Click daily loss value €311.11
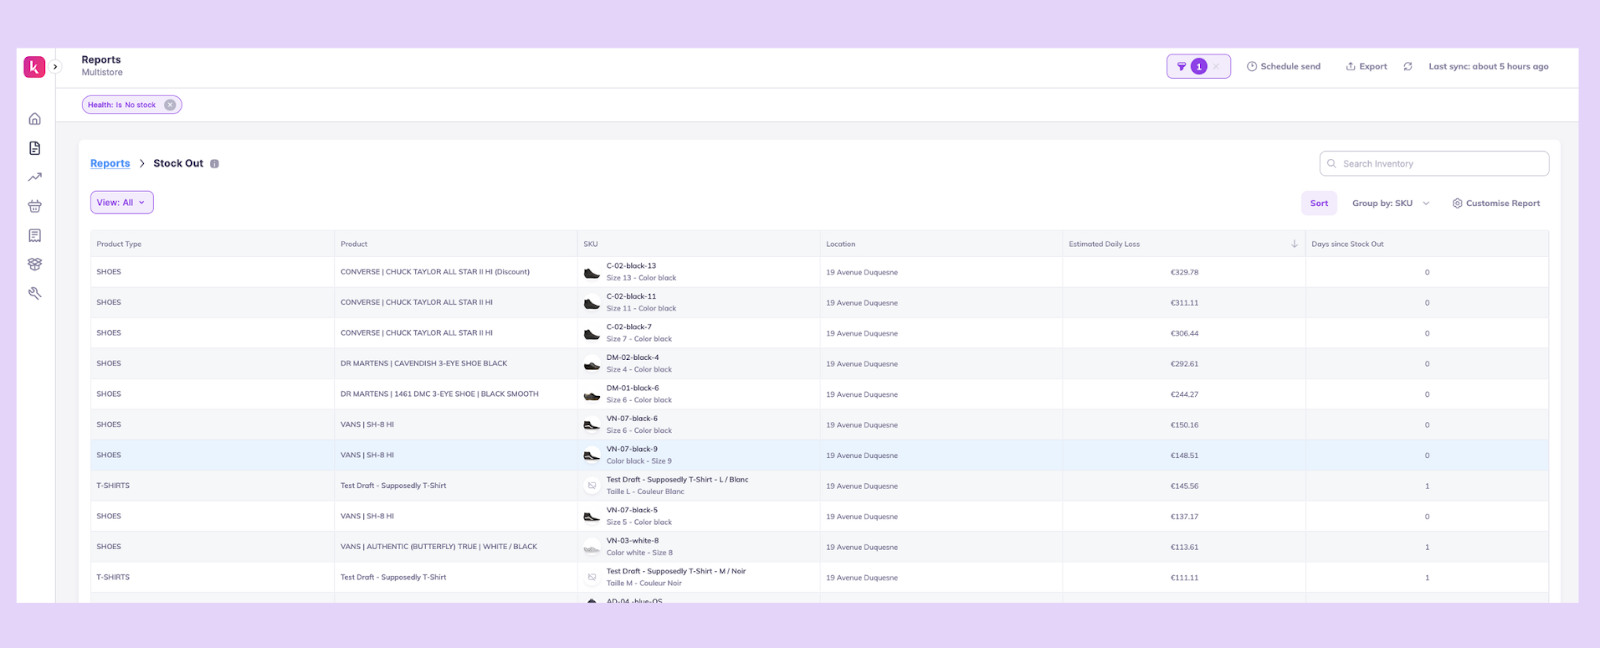 (x=1184, y=303)
